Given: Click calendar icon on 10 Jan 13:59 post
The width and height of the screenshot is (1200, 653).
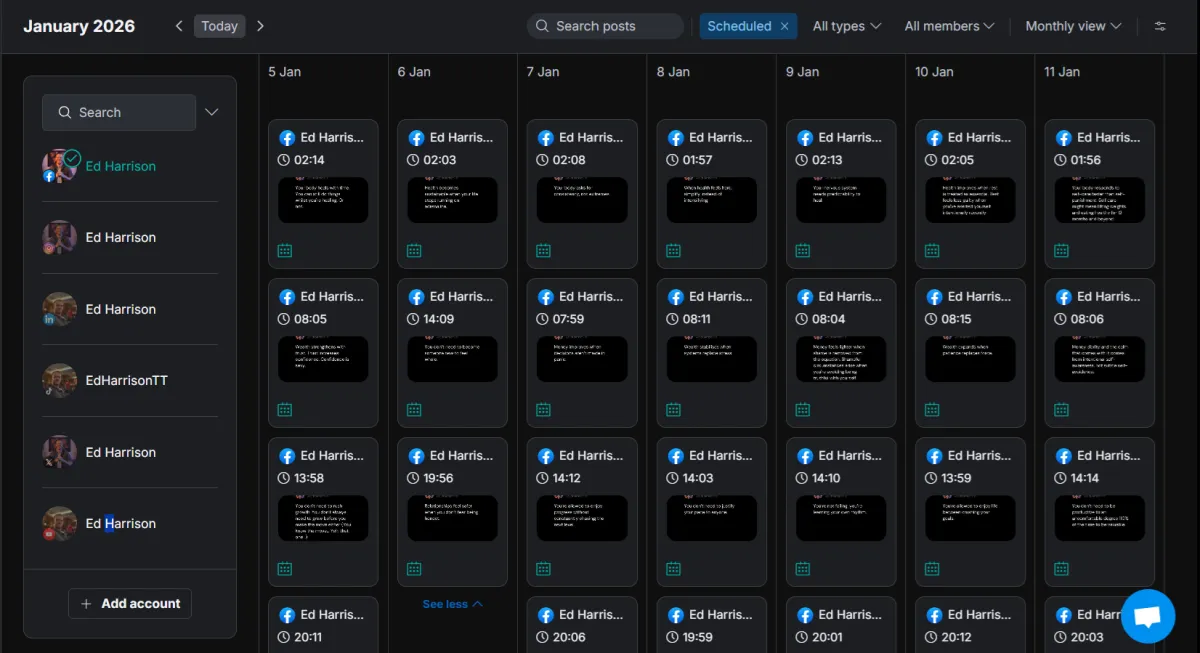Looking at the screenshot, I should coord(932,568).
